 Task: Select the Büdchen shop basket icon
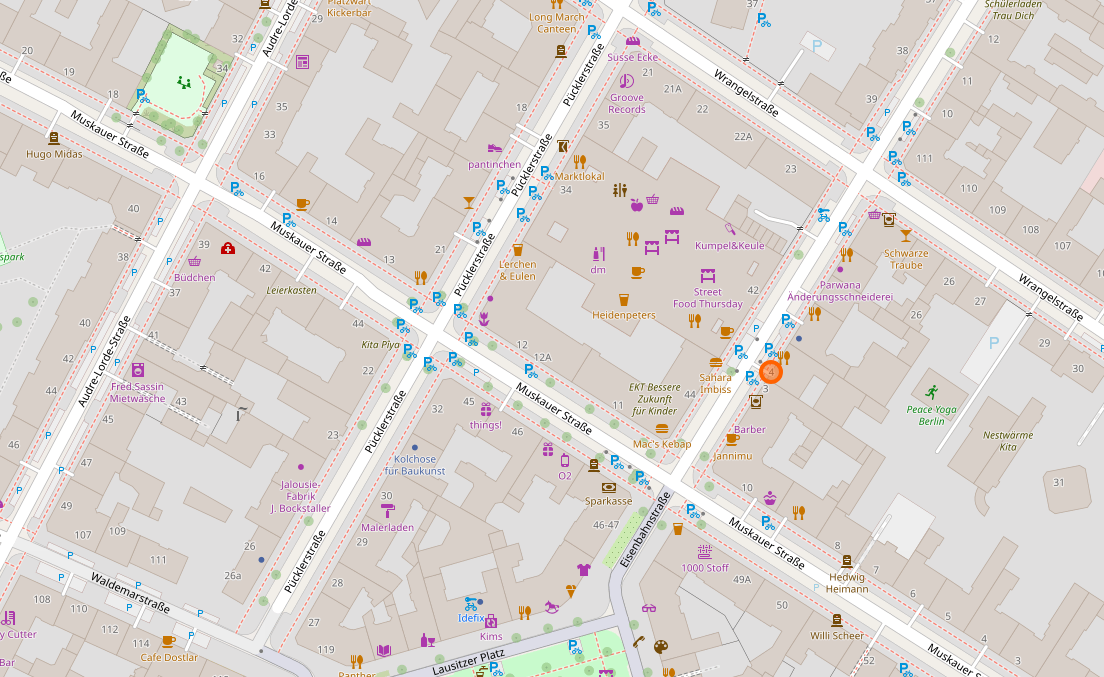click(194, 262)
